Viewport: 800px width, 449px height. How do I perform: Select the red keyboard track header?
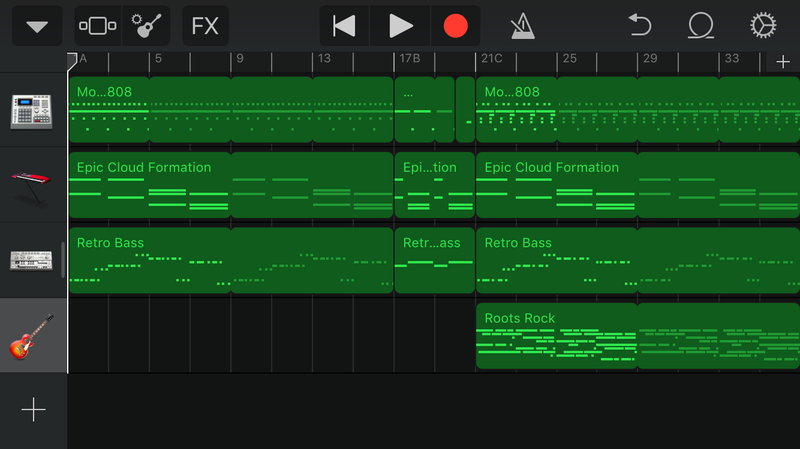[32, 186]
